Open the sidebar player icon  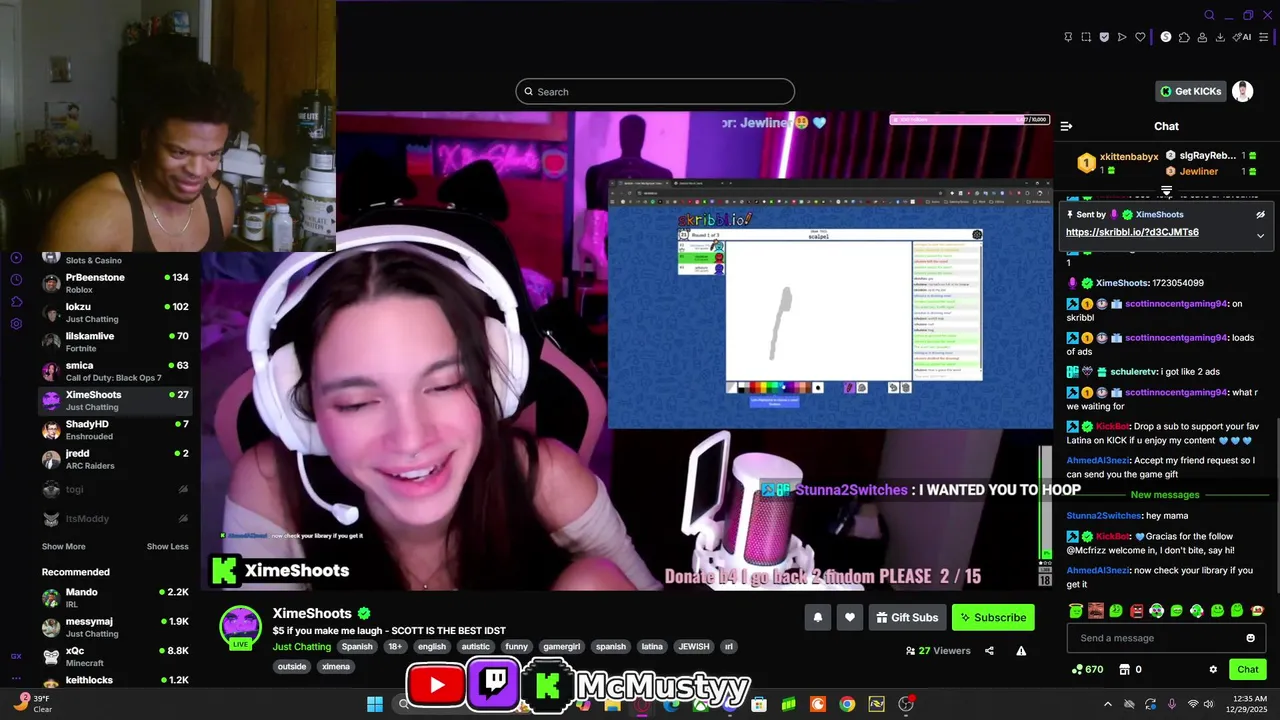tap(16, 258)
